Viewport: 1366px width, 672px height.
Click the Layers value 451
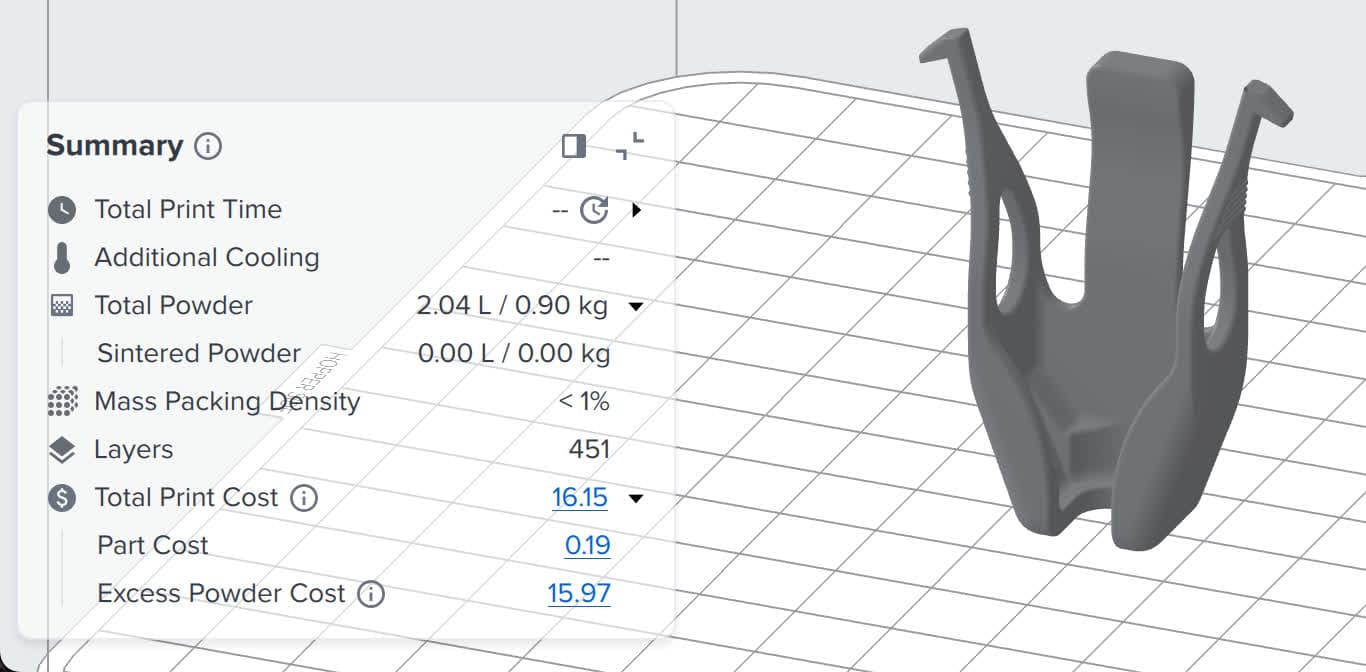(x=589, y=449)
